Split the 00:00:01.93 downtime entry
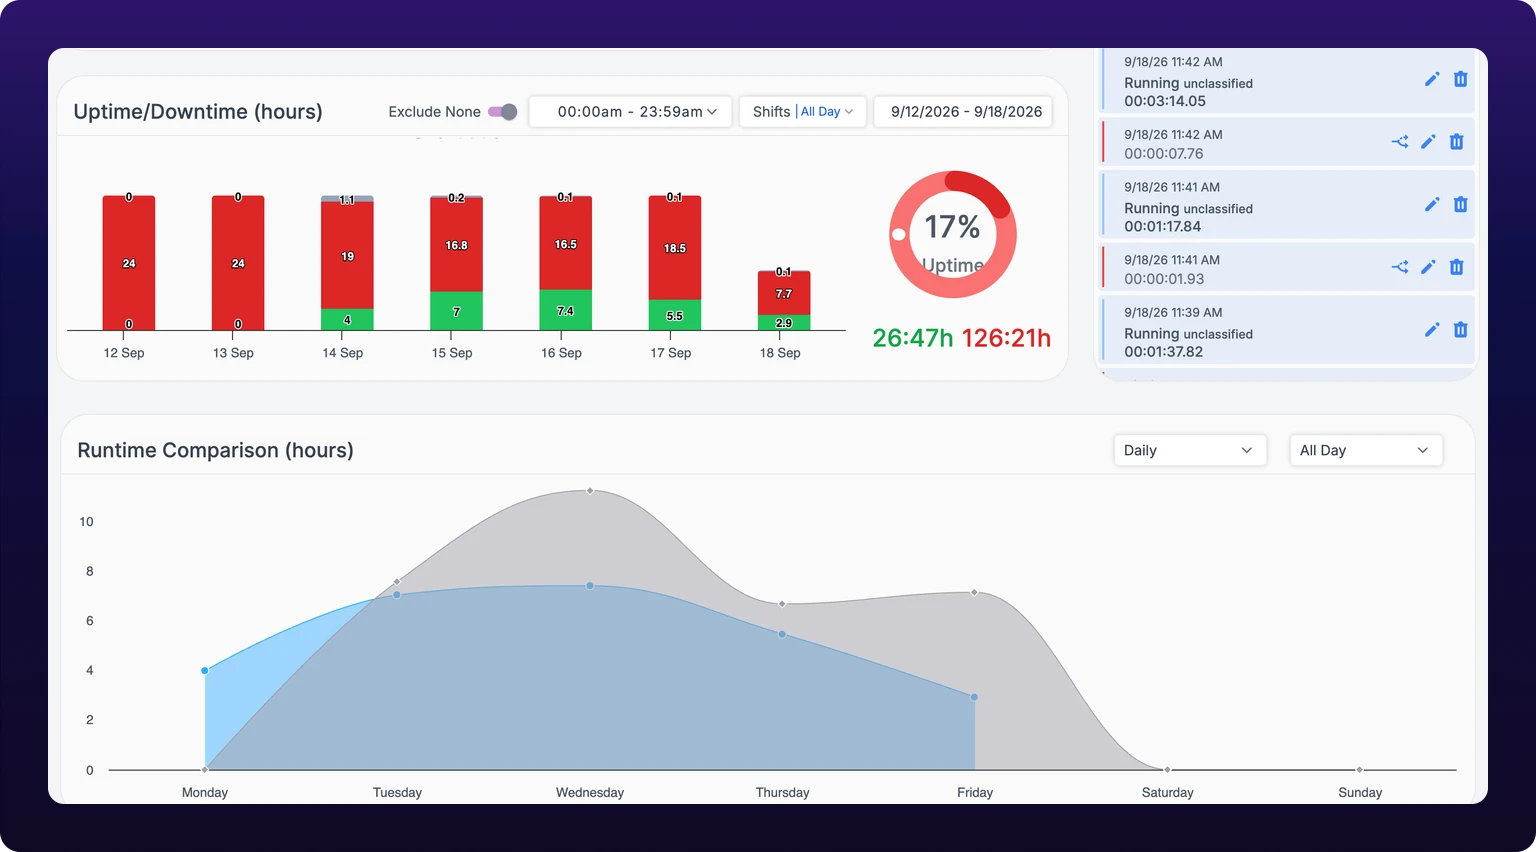This screenshot has height=852, width=1536. coord(1400,267)
